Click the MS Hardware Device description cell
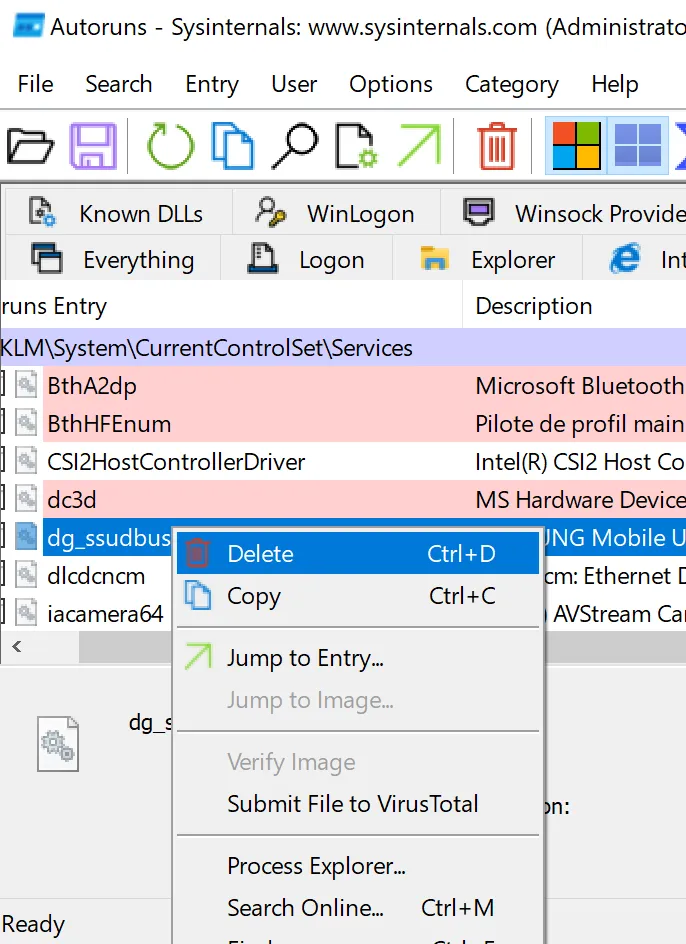 tap(579, 499)
